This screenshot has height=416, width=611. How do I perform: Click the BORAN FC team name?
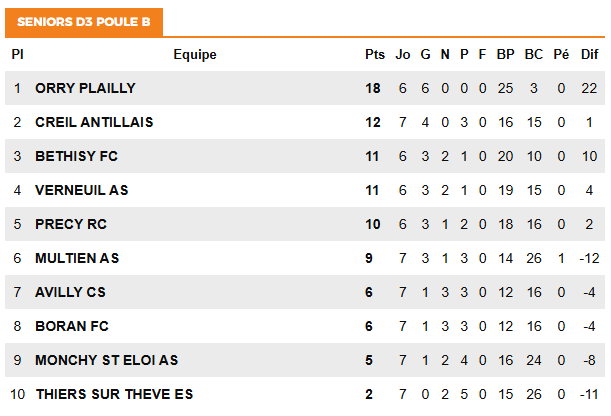click(x=72, y=326)
